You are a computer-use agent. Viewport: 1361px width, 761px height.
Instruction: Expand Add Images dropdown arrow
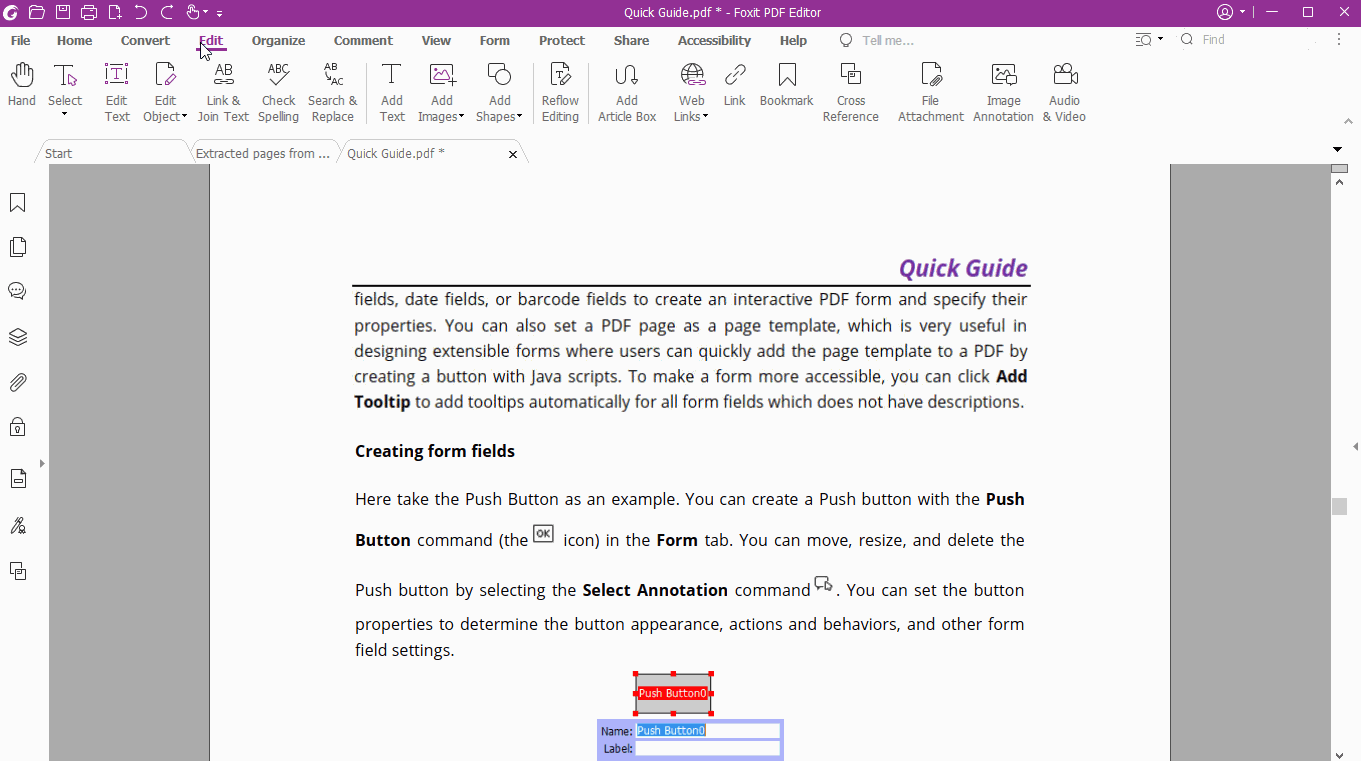pos(461,117)
